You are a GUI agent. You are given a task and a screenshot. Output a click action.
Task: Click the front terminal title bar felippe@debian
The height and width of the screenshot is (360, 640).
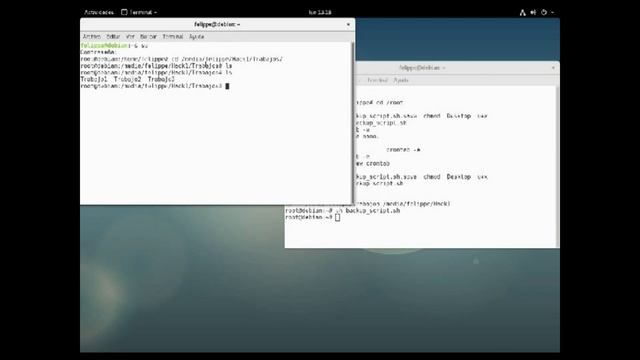(217, 24)
